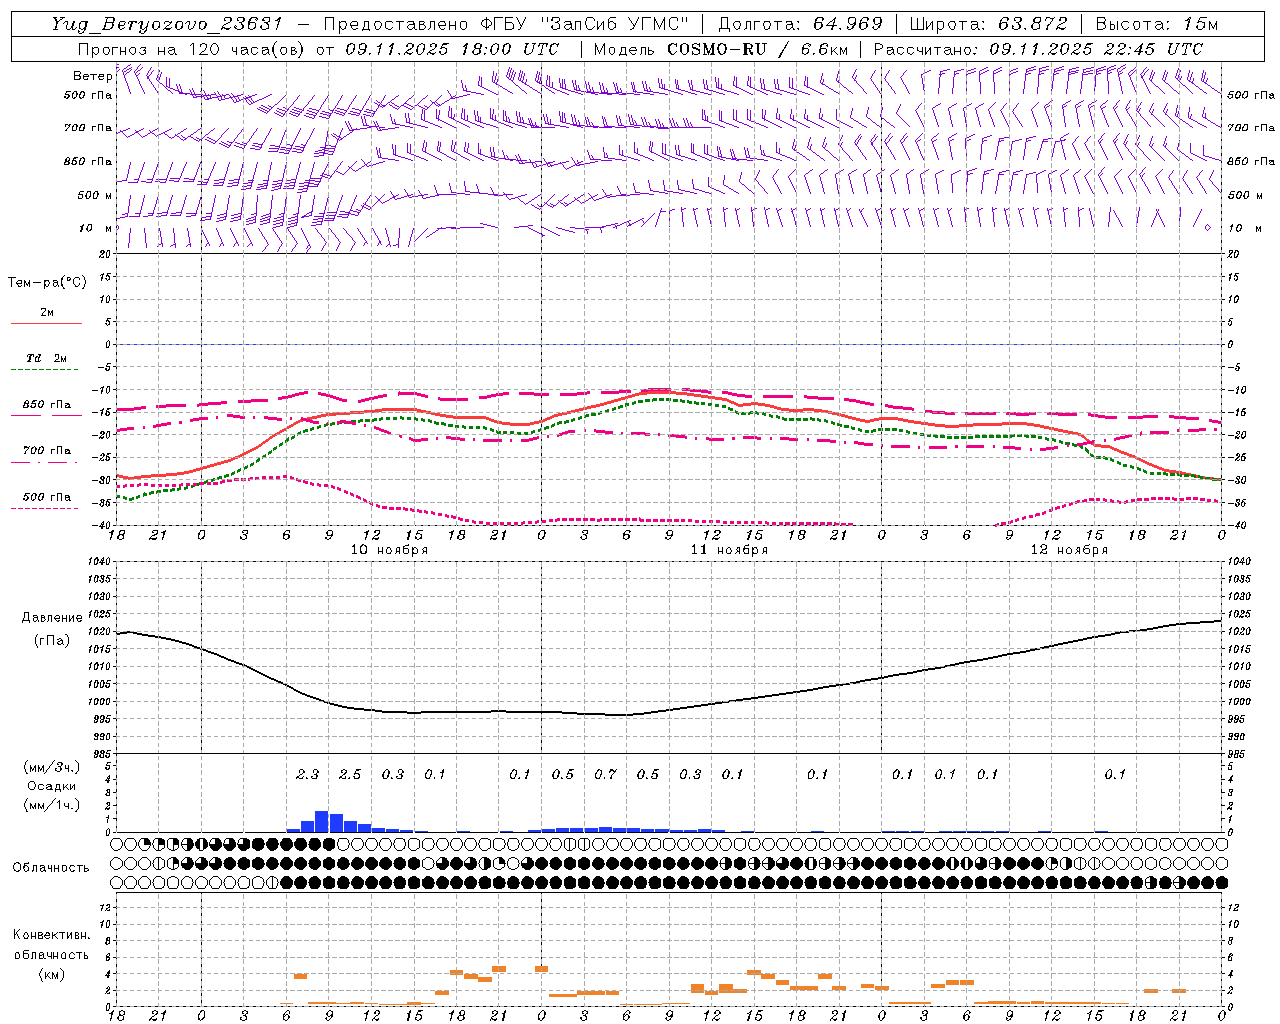This screenshot has height=1024, width=1280.
Task: Click the Тем-ра(°C) axis title
Action: tap(47, 283)
